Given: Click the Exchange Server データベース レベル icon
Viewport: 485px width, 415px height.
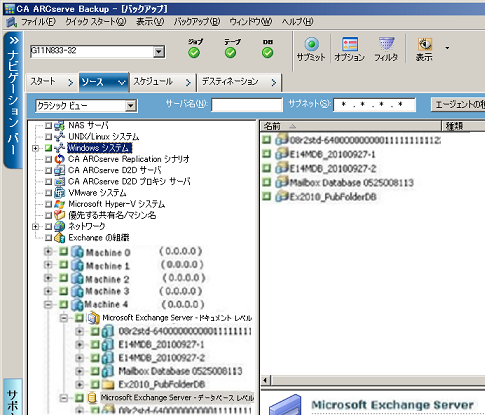Looking at the screenshot, I should (x=91, y=398).
